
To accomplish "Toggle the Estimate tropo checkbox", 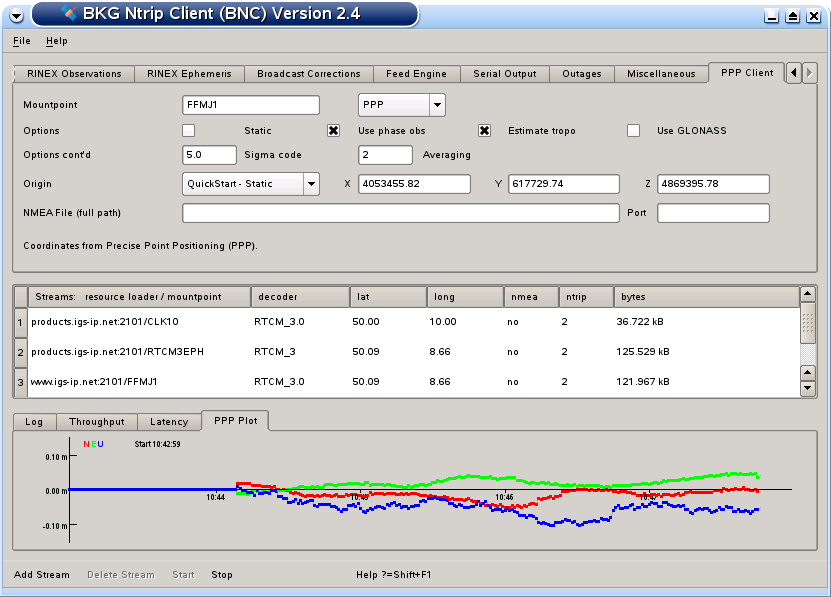I will tap(484, 130).
